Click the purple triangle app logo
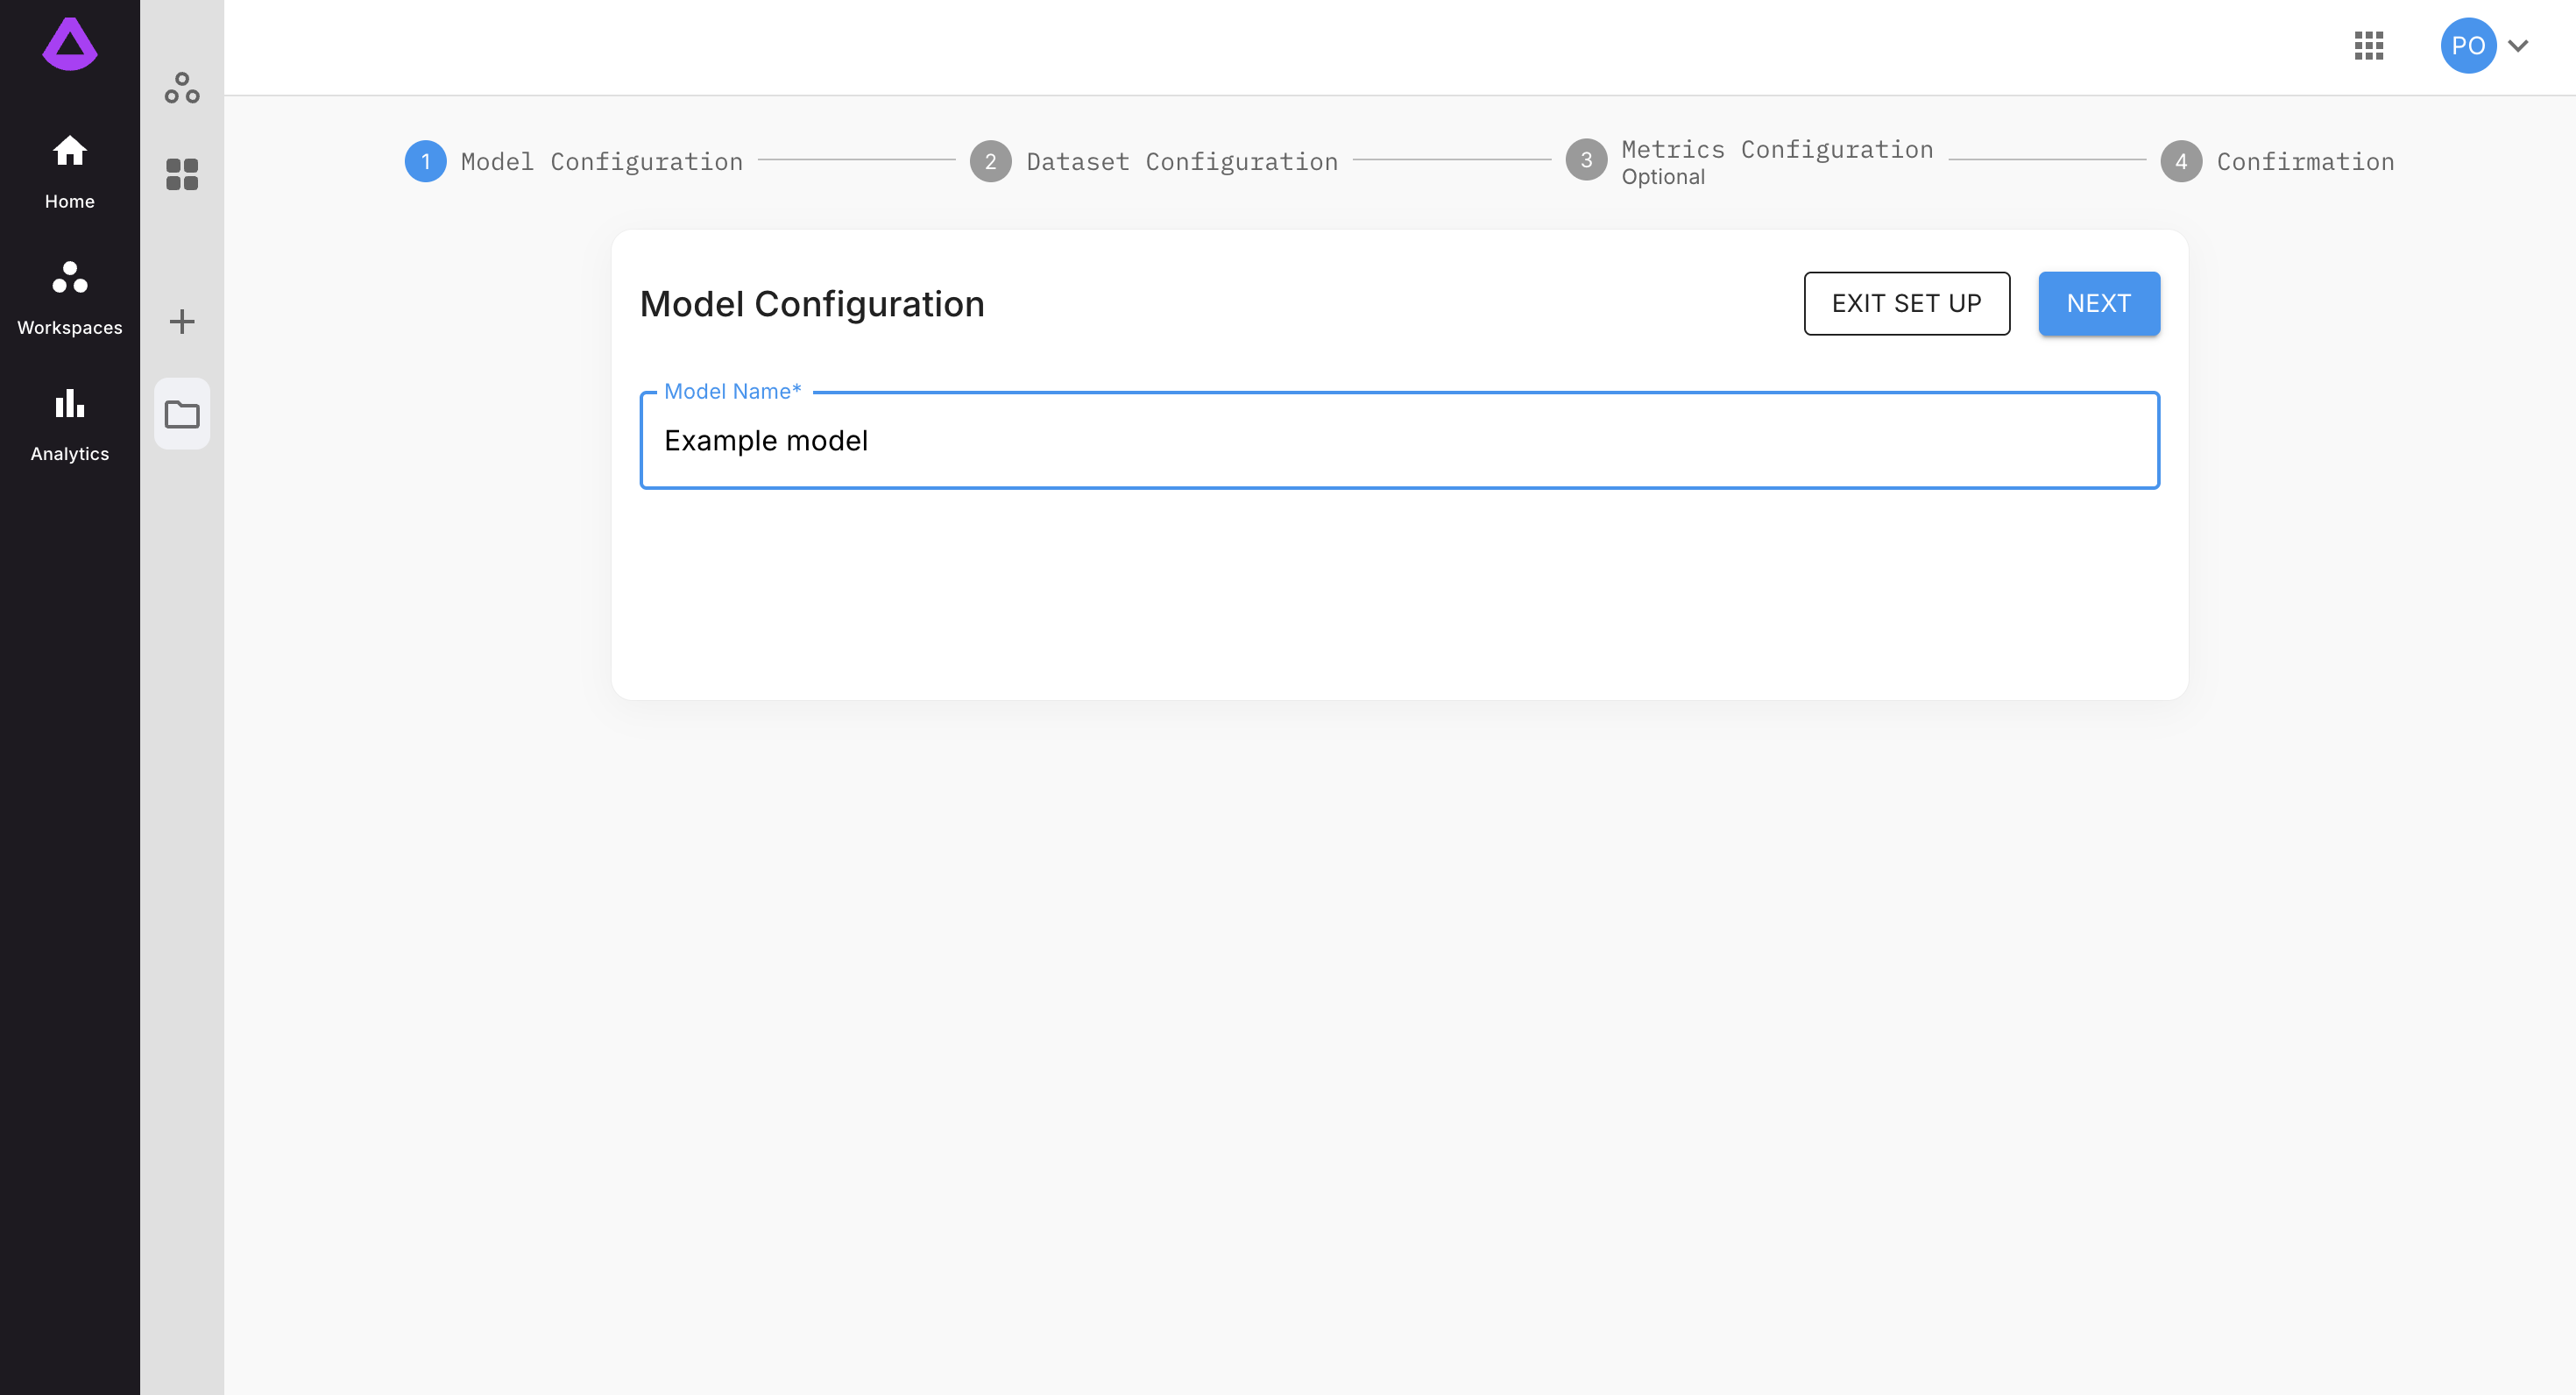The image size is (2576, 1395). point(69,44)
